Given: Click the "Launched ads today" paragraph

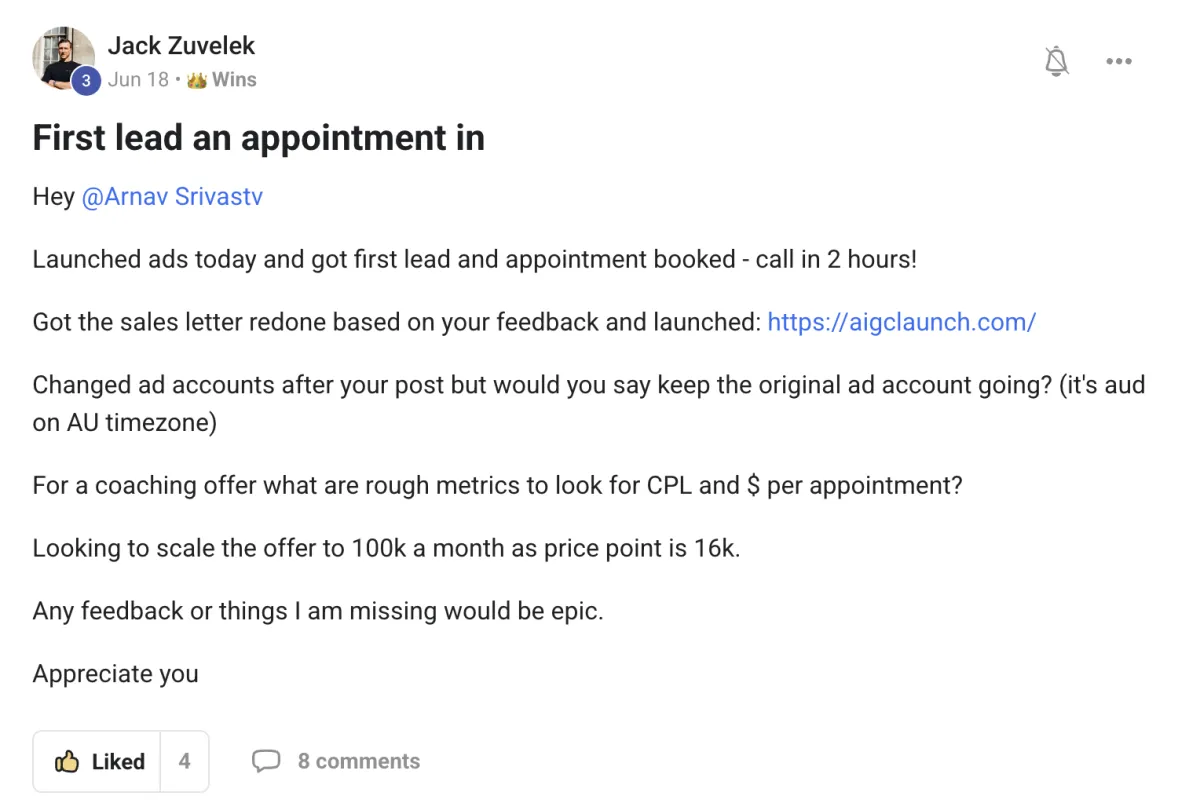Looking at the screenshot, I should click(x=474, y=260).
